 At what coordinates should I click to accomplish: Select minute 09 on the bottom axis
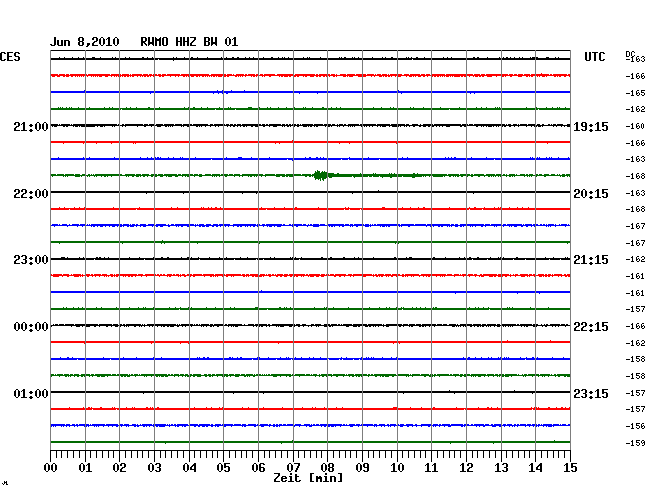(362, 468)
